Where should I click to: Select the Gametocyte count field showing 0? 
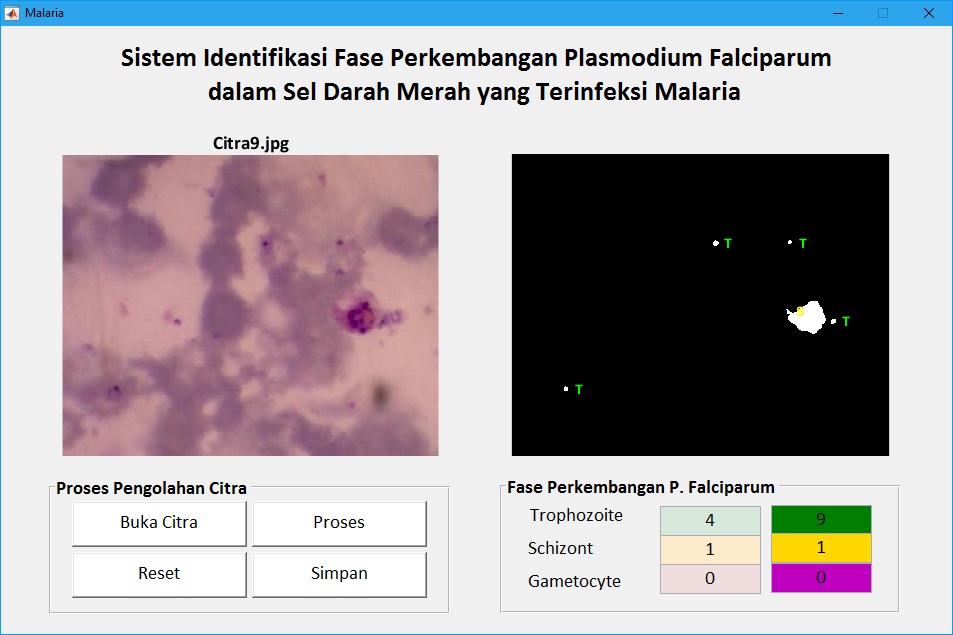[709, 578]
